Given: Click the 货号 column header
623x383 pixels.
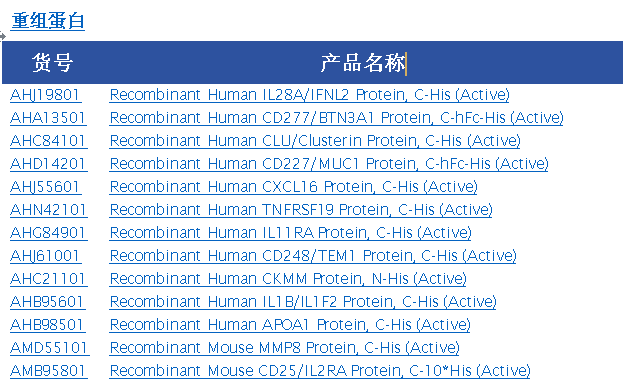Looking at the screenshot, I should point(52,63).
